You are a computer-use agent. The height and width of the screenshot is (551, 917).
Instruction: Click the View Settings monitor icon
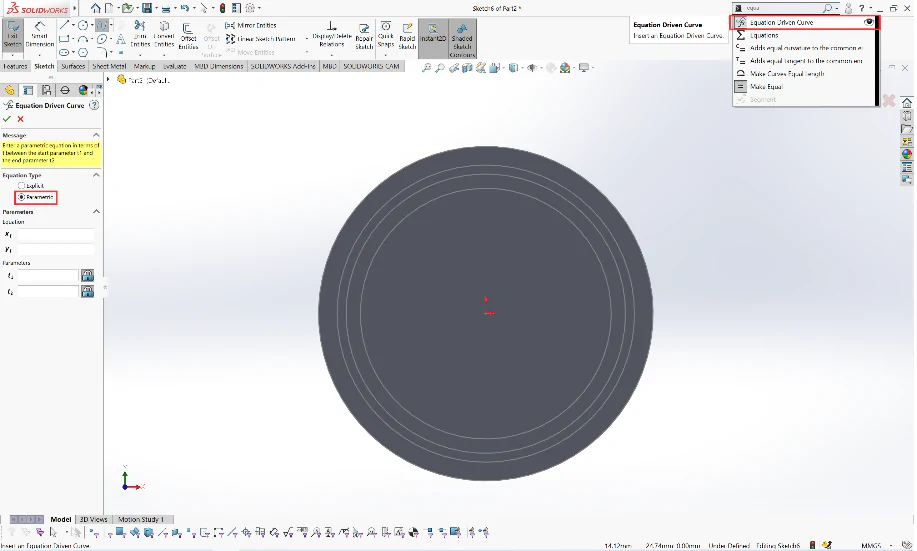click(x=584, y=68)
